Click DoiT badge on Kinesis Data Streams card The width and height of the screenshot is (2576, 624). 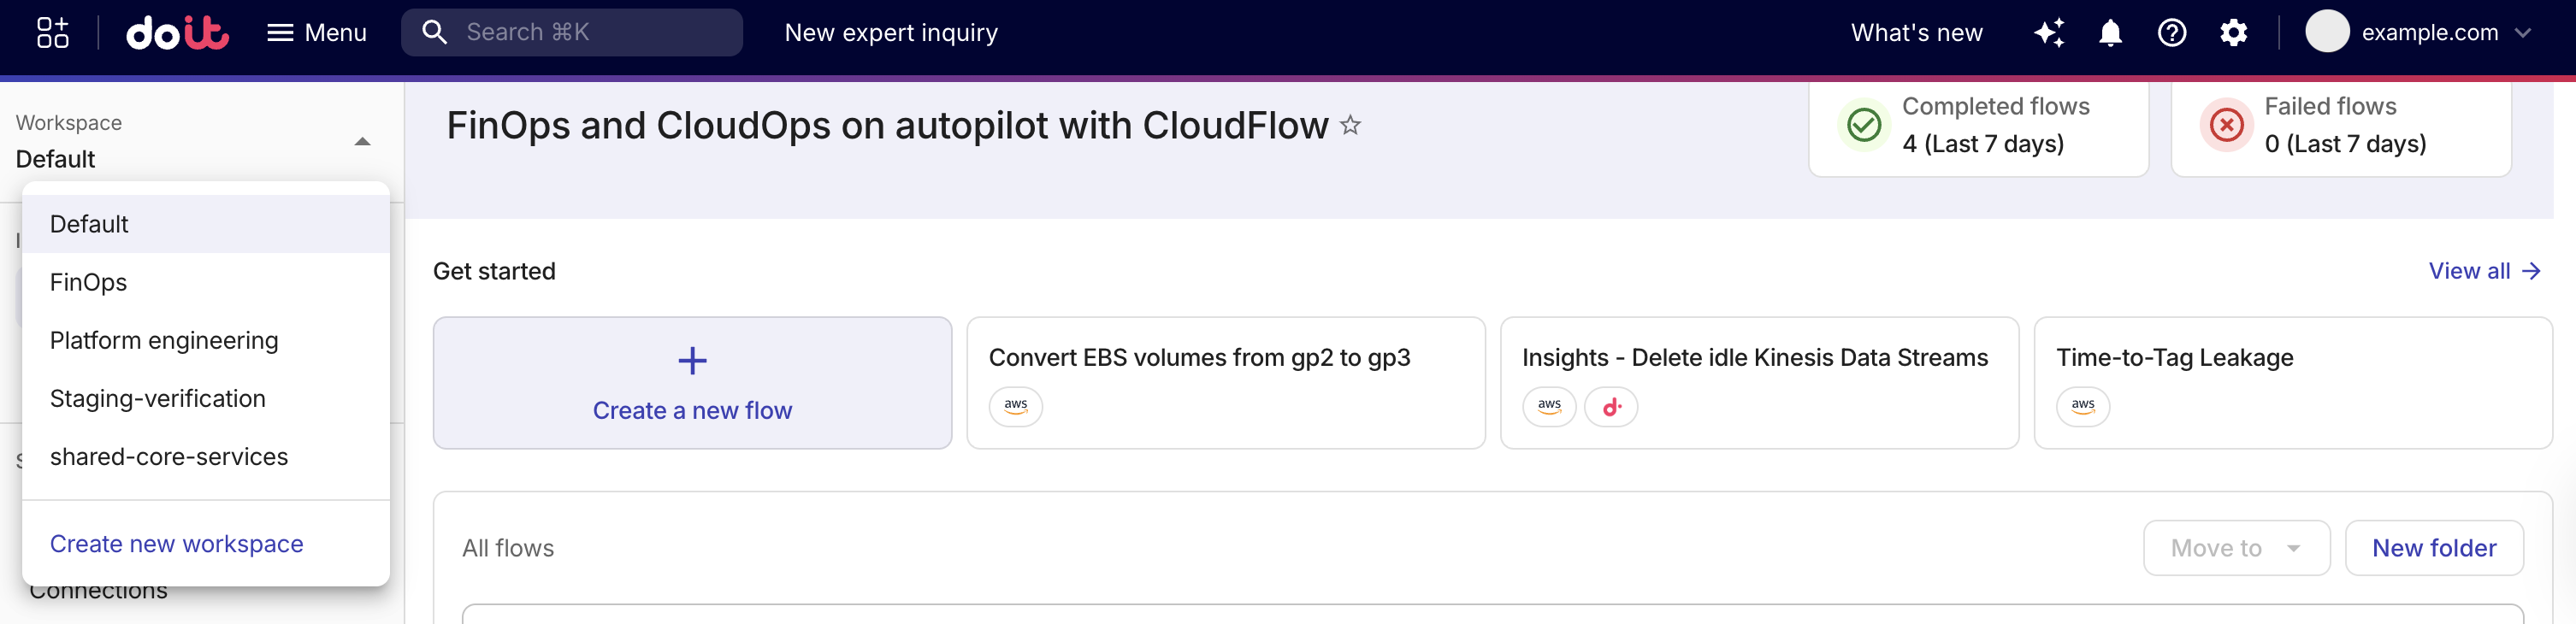pyautogui.click(x=1611, y=406)
